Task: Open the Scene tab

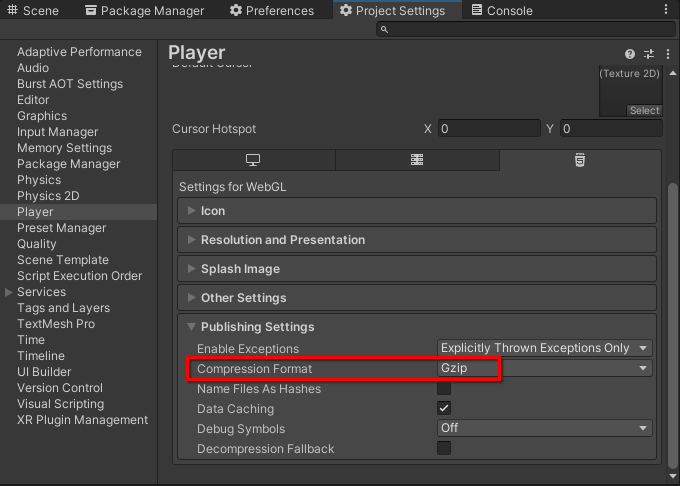Action: (33, 10)
